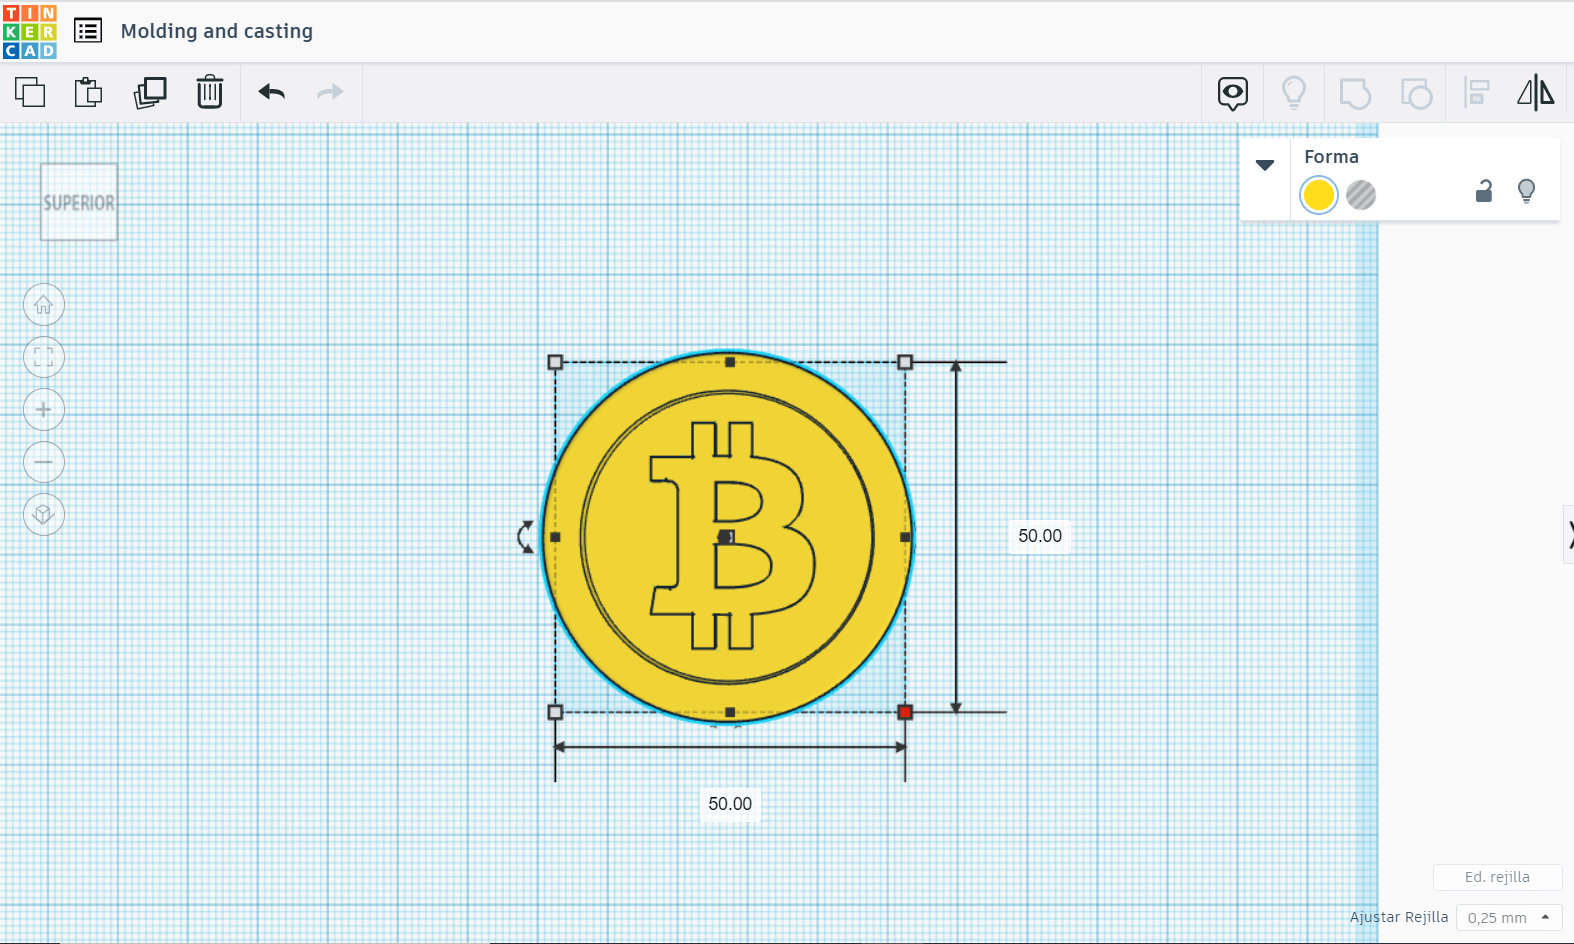Toggle the shape lock icon
This screenshot has height=944, width=1574.
(1484, 191)
